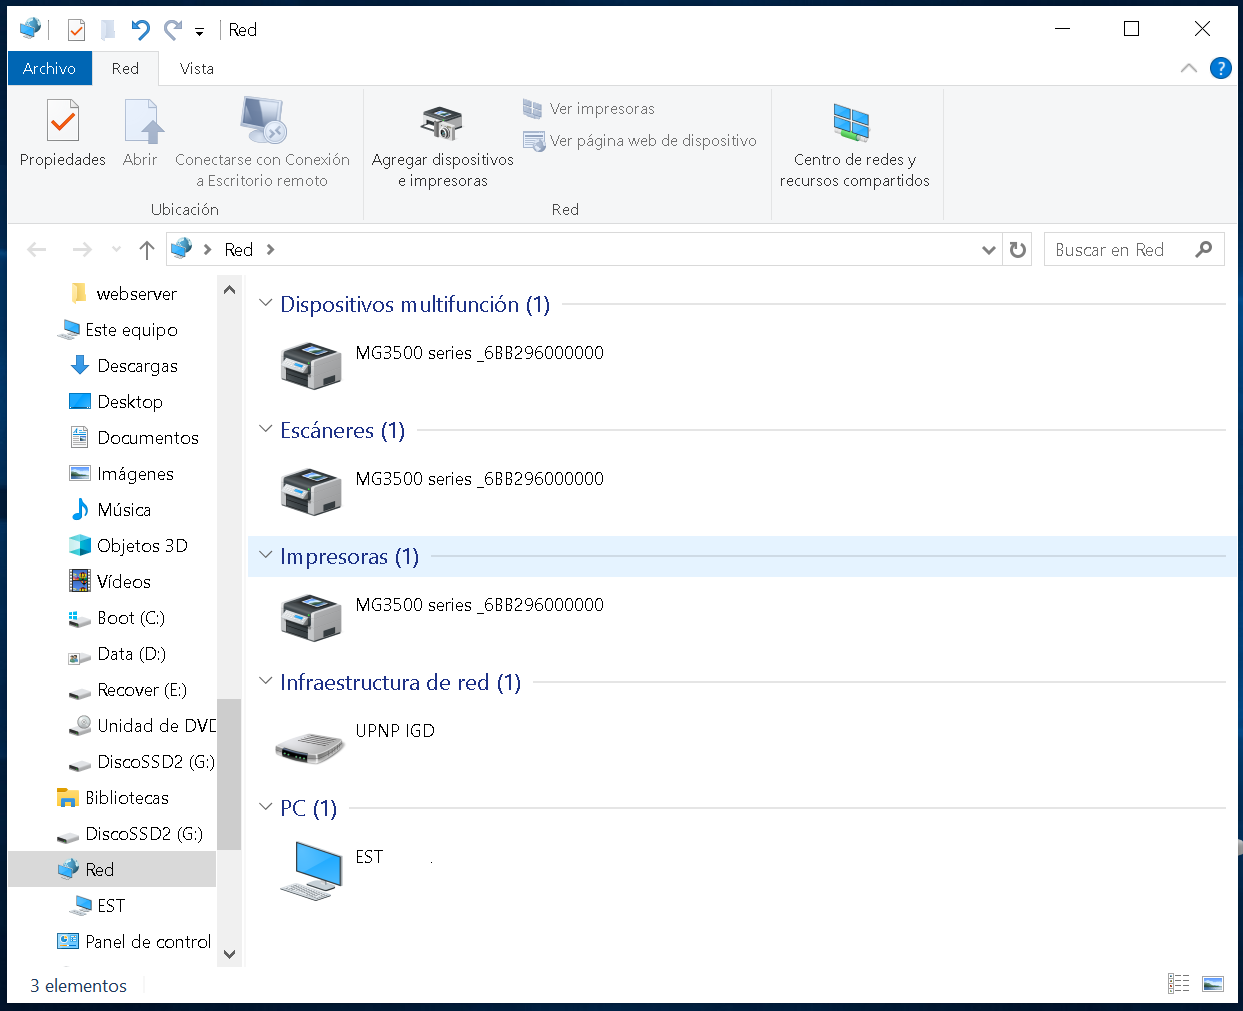Image resolution: width=1243 pixels, height=1011 pixels.
Task: Minimize the ribbon with the chevron
Action: 1189,68
